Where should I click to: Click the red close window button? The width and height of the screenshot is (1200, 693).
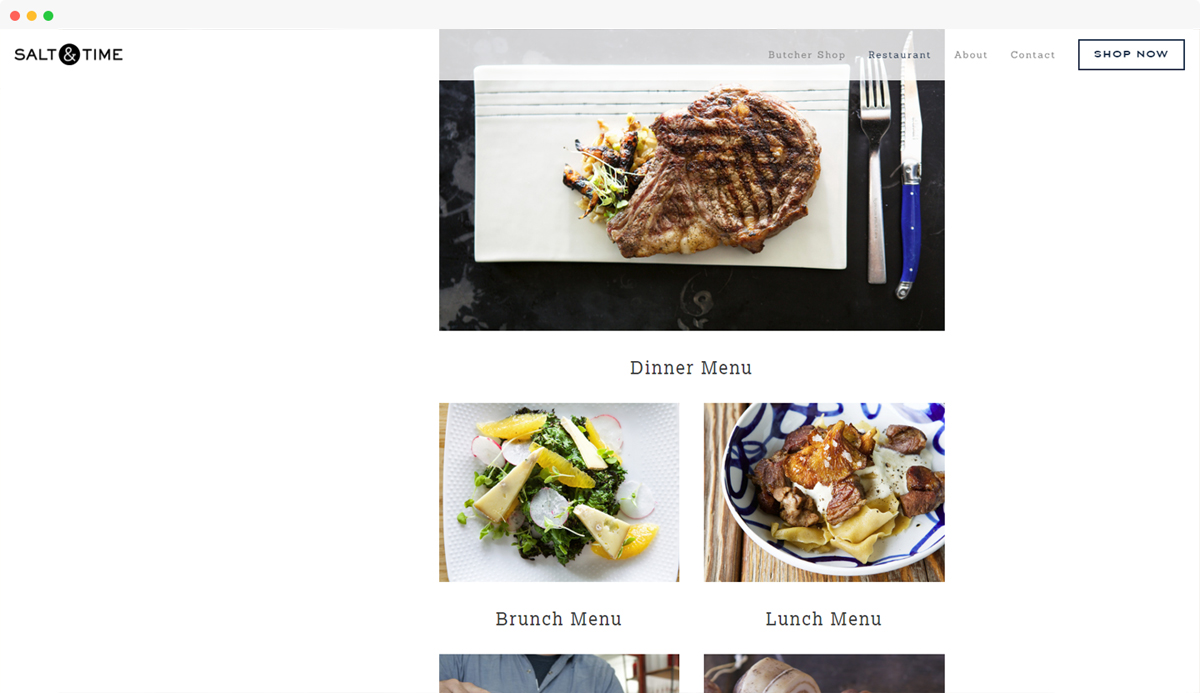point(15,16)
